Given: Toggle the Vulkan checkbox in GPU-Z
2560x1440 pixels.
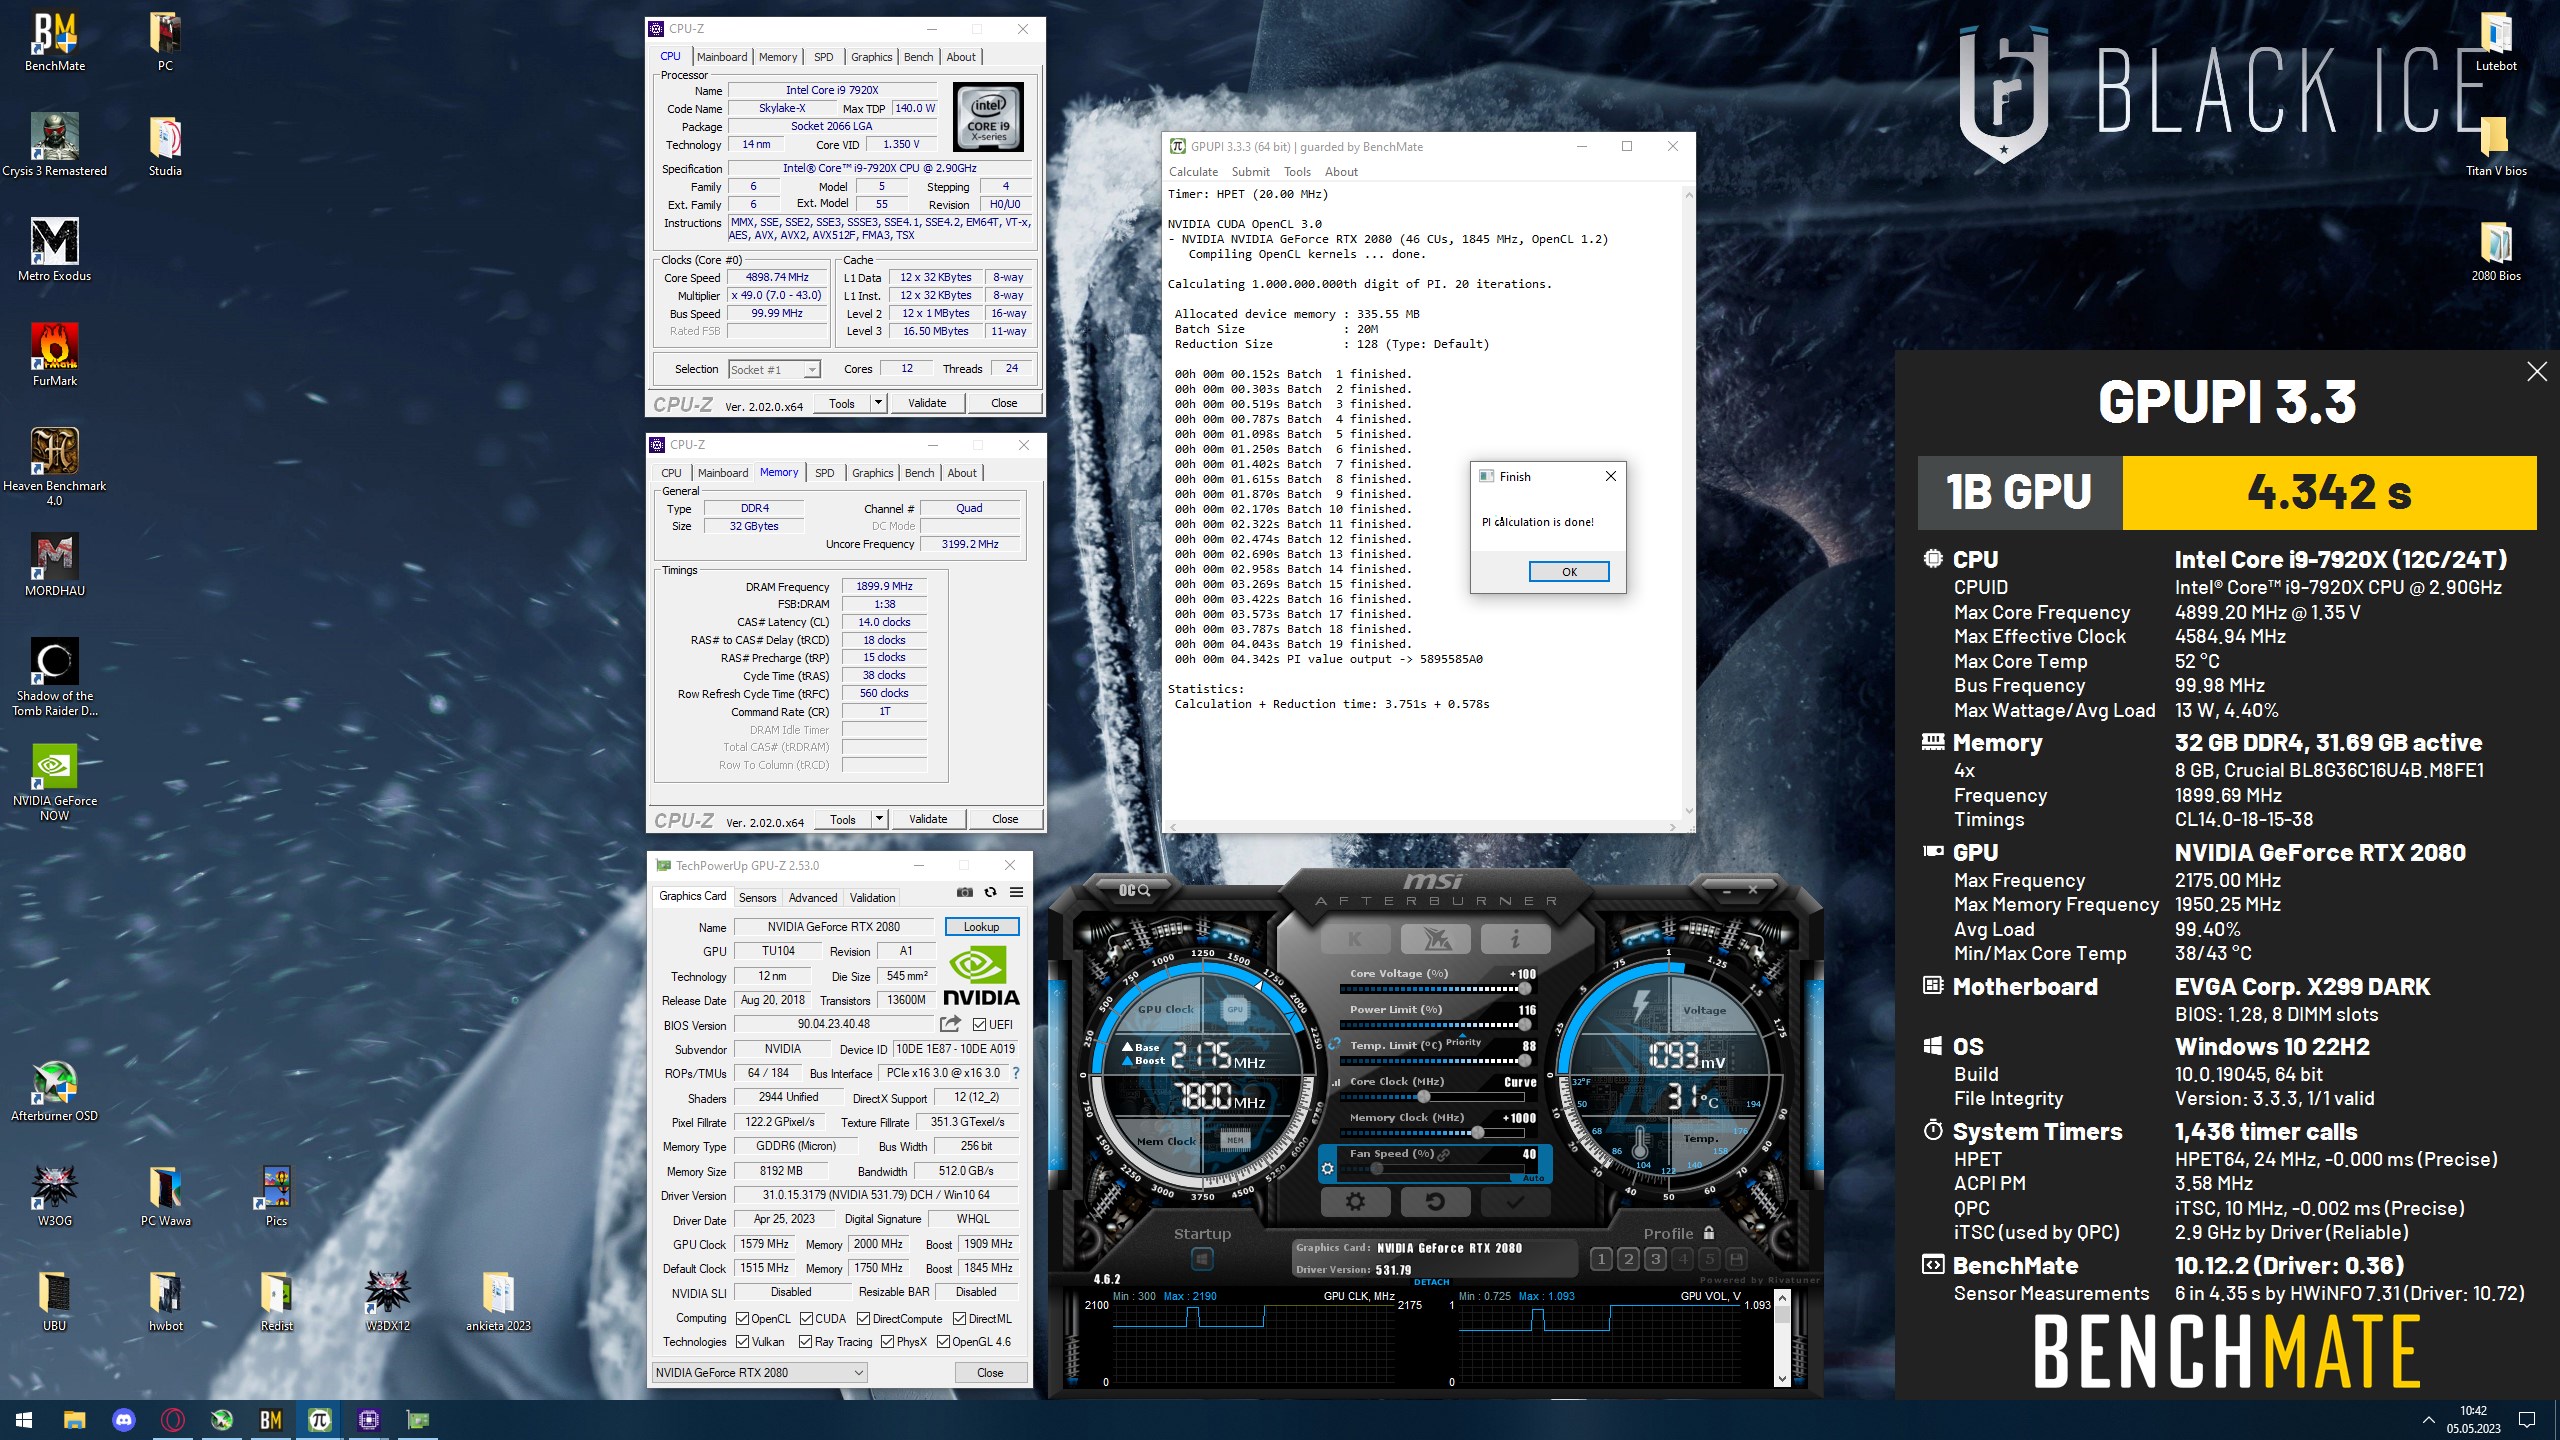Looking at the screenshot, I should 742,1341.
